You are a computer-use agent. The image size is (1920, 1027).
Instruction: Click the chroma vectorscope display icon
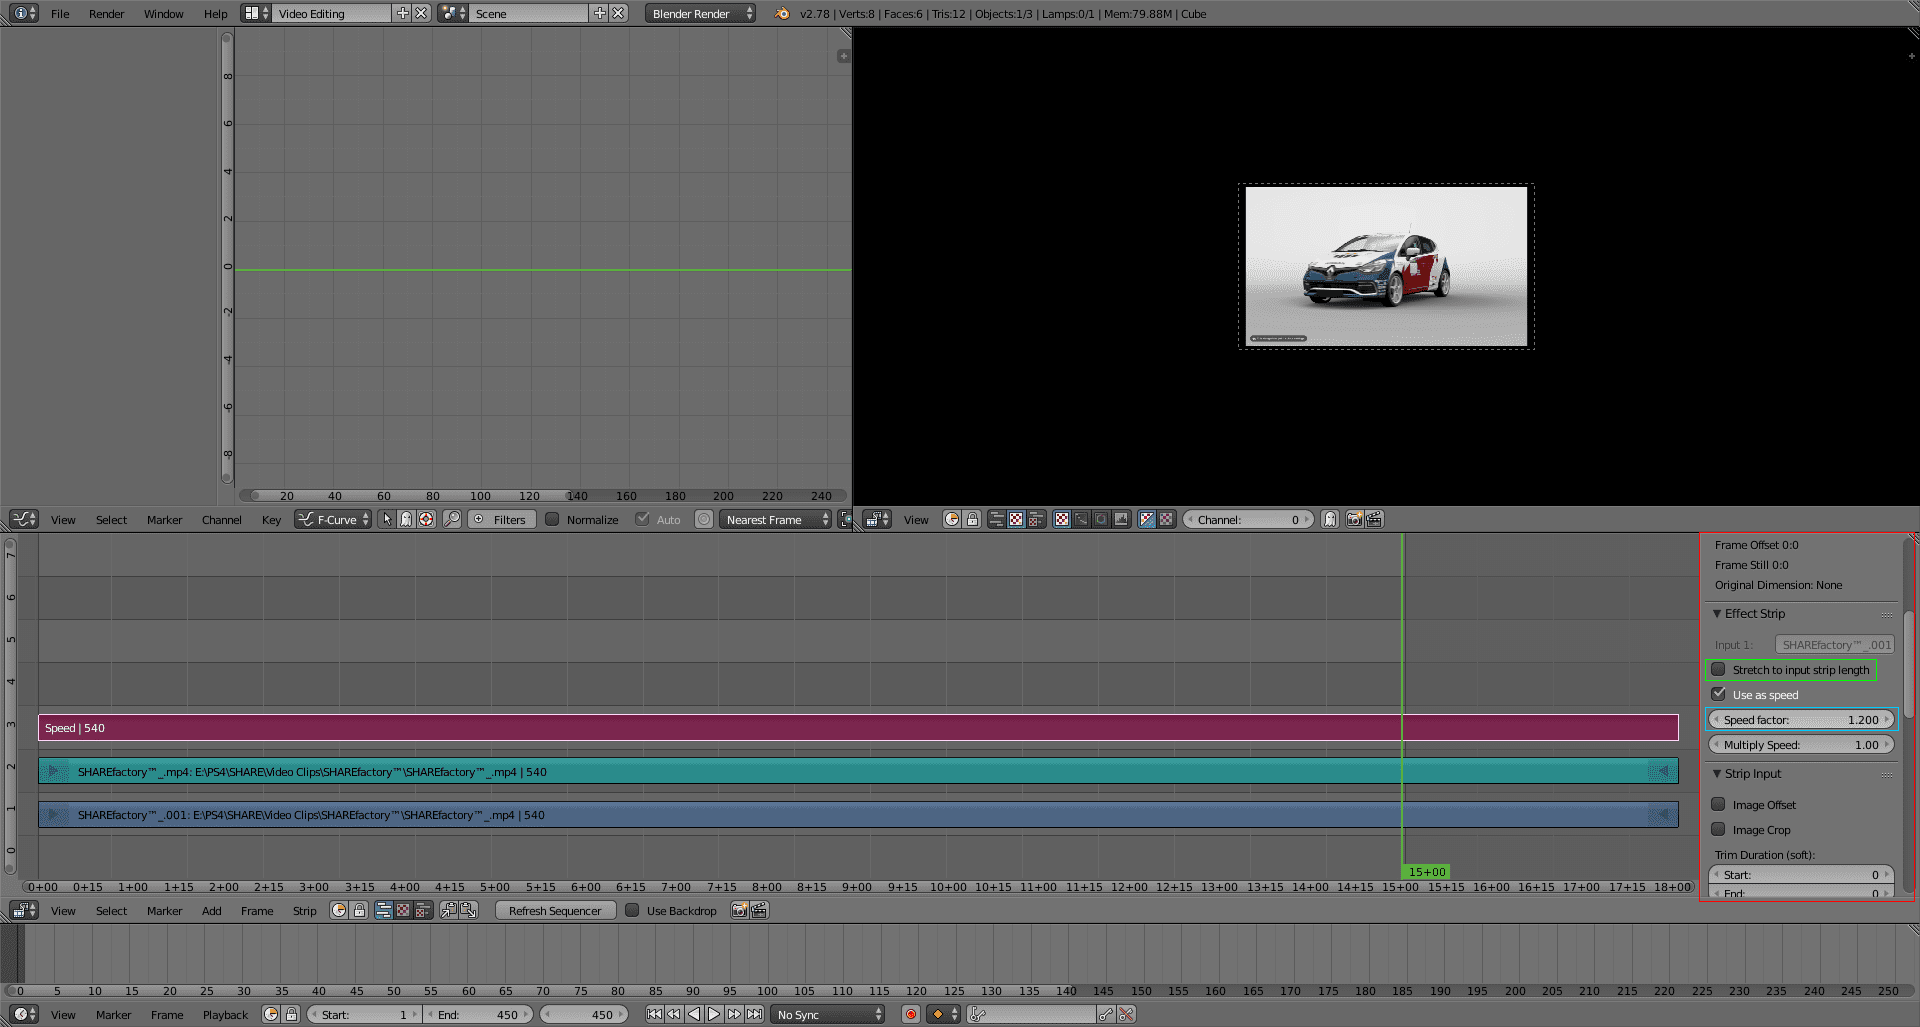[x=1101, y=519]
